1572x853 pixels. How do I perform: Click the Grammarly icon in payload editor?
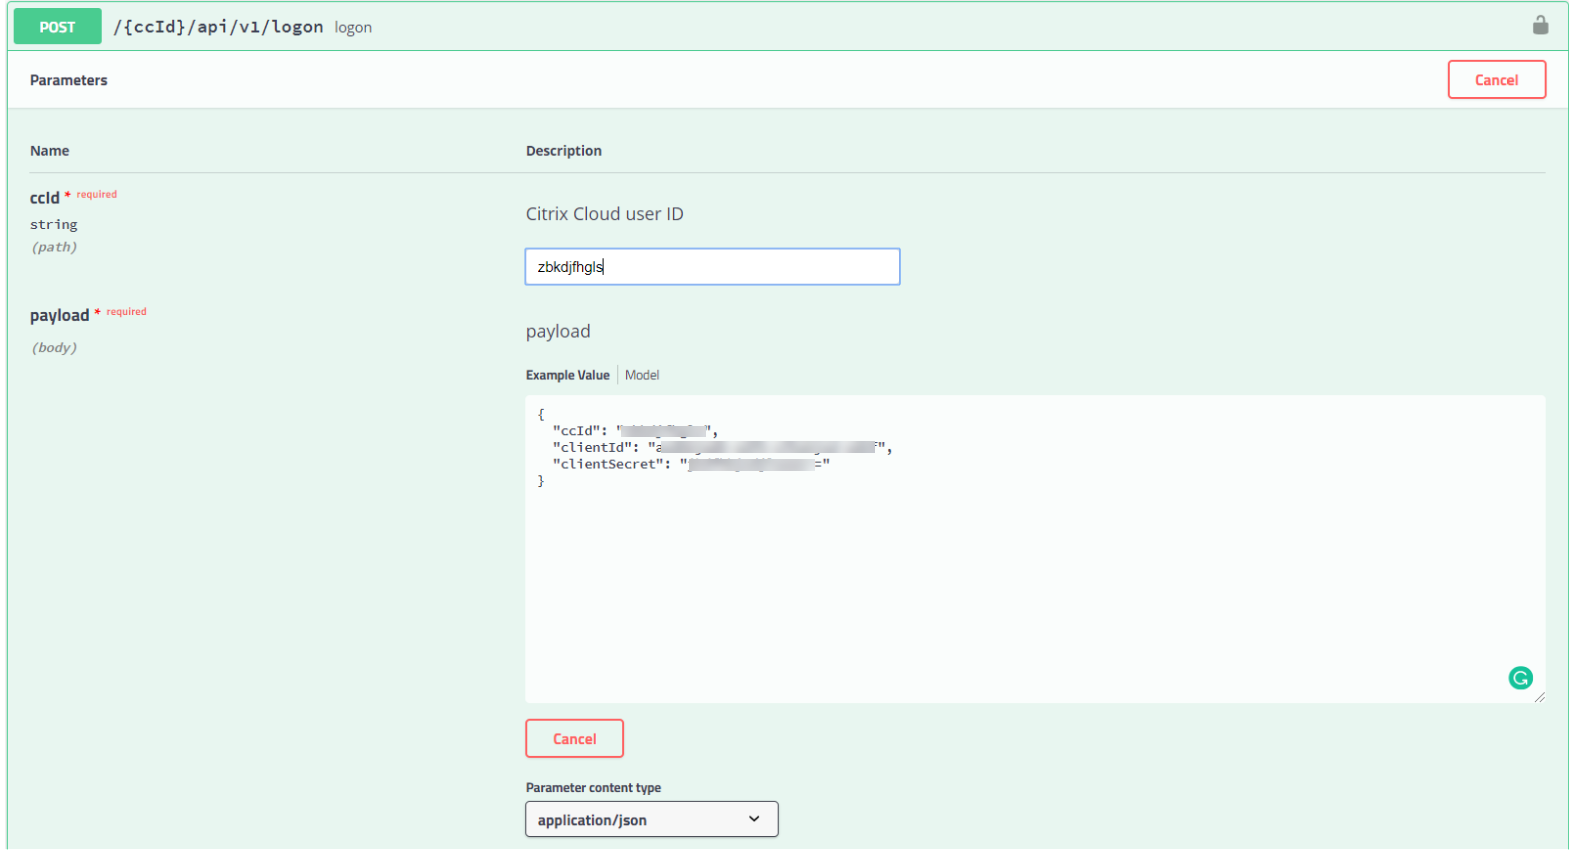pyautogui.click(x=1520, y=678)
